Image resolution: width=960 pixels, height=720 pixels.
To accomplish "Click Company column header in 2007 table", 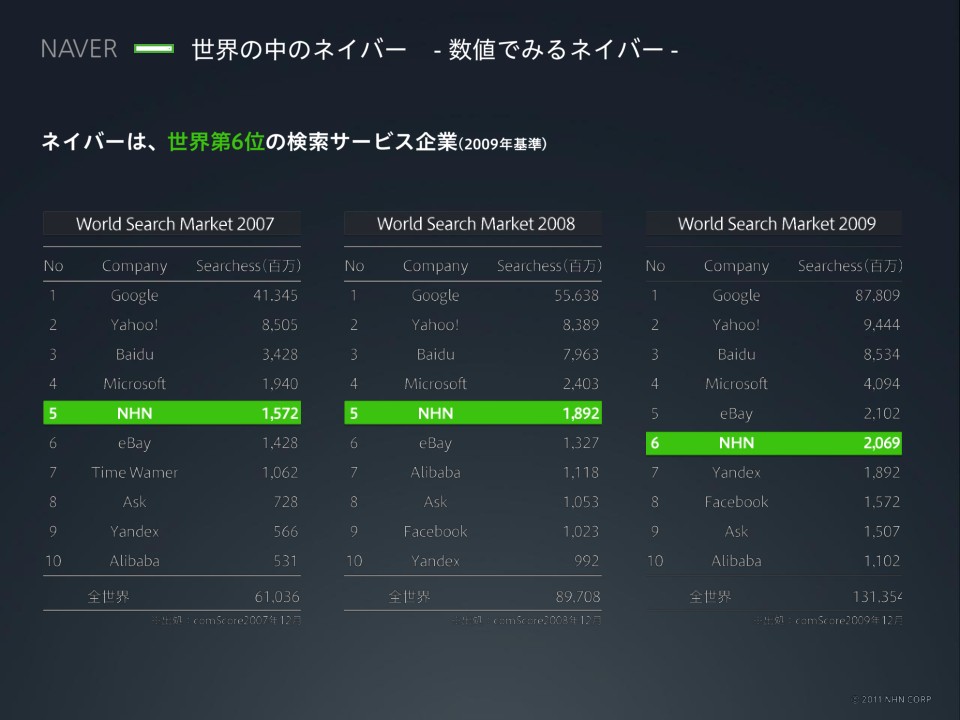I will click(x=134, y=266).
